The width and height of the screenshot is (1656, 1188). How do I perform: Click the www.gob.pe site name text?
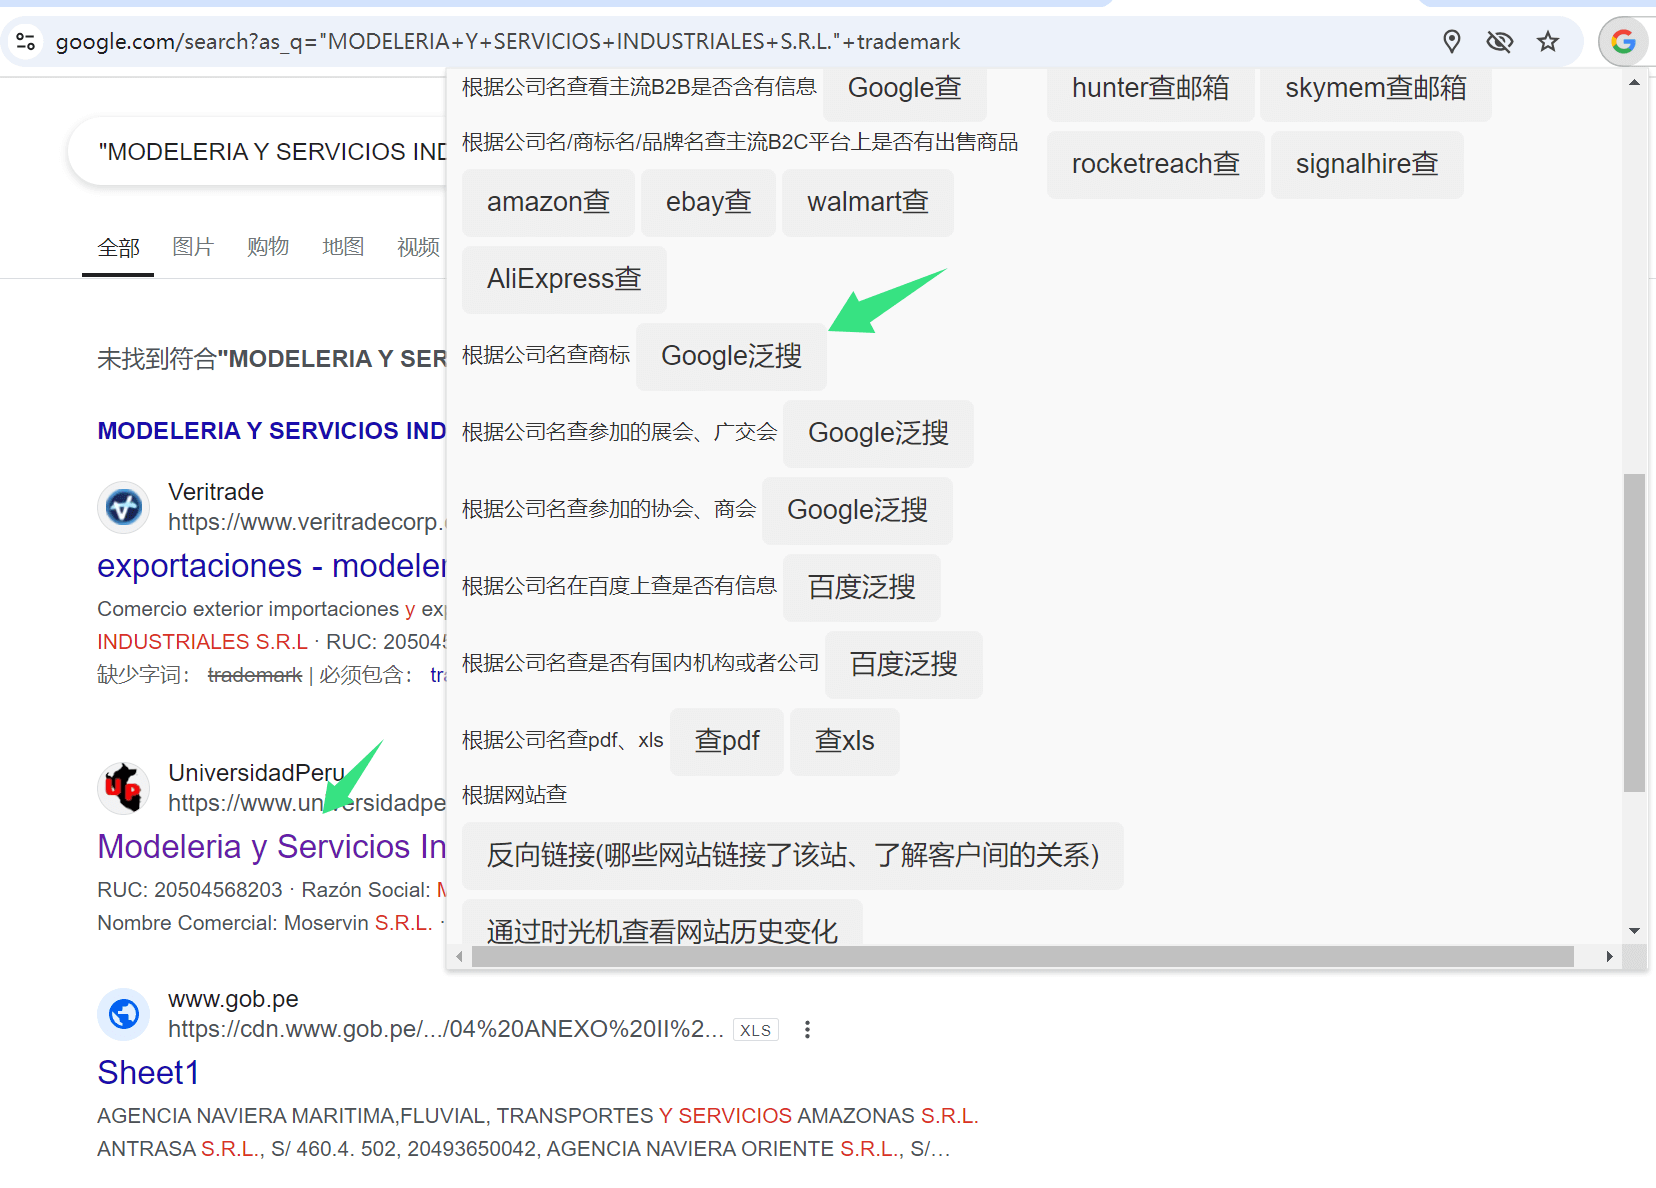(x=233, y=999)
